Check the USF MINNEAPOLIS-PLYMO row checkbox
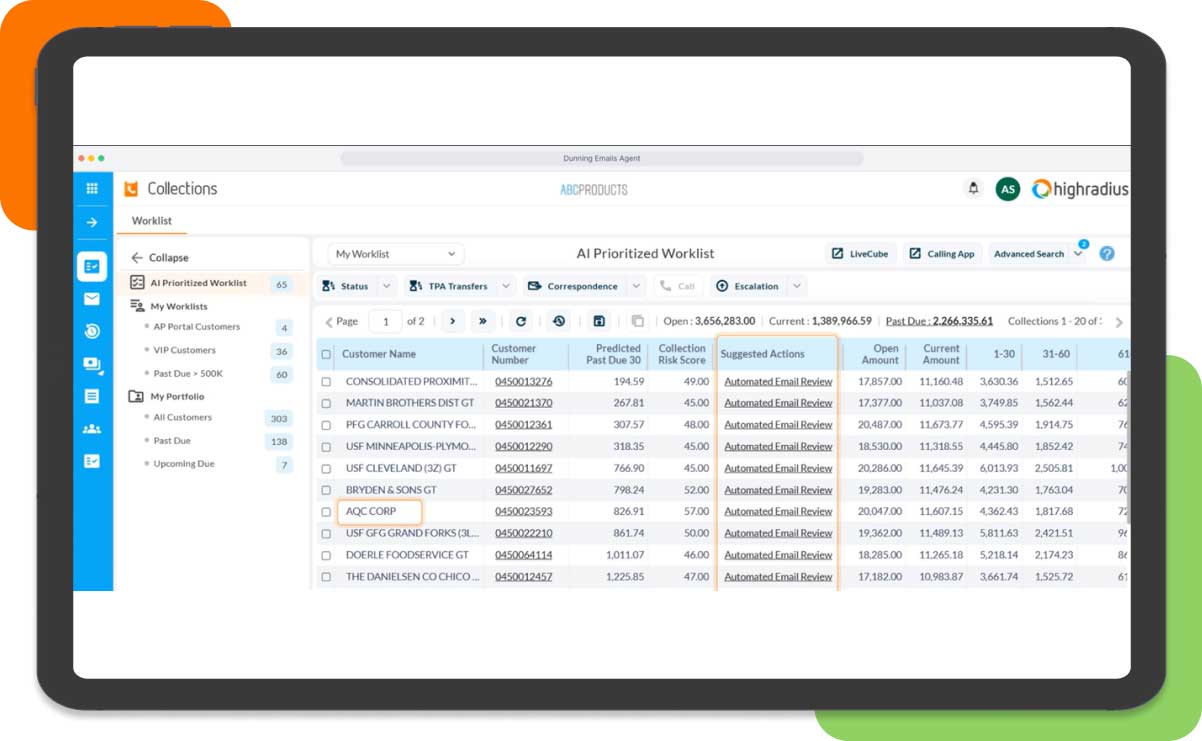Viewport: 1202px width, 741px height. pos(326,447)
